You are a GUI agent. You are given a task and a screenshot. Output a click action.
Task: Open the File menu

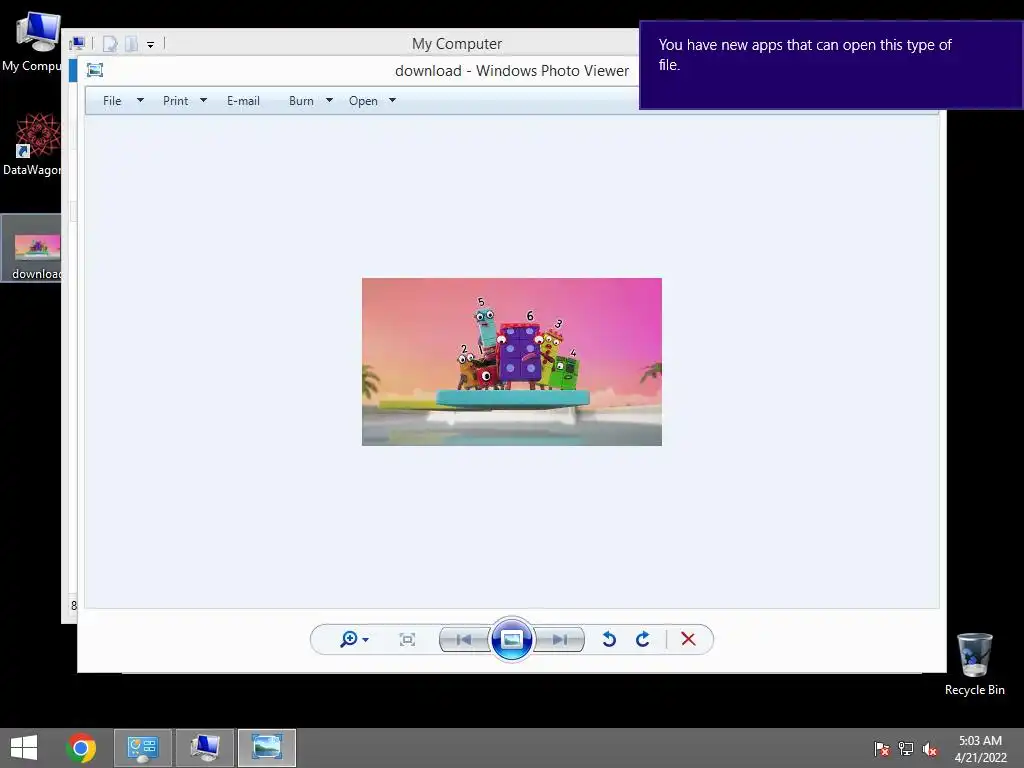coord(112,101)
